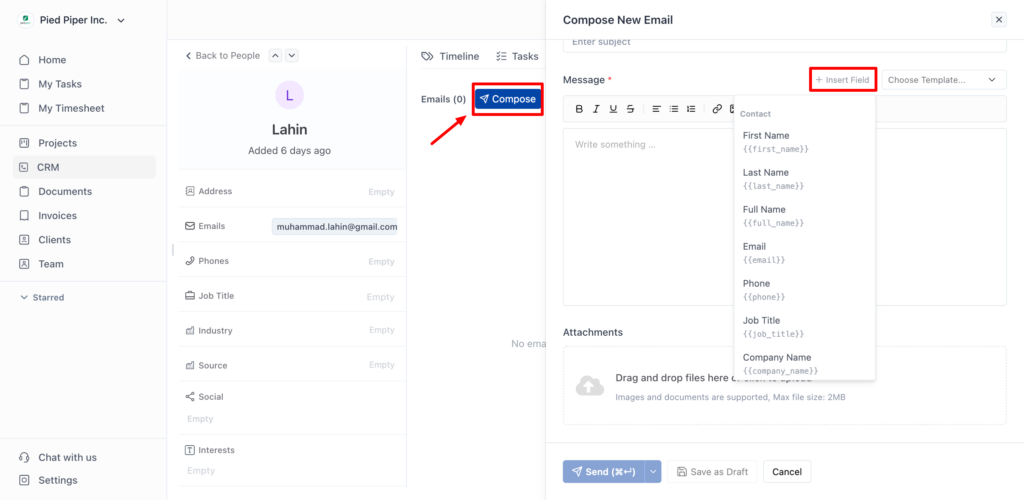Open Team in the sidebar
The image size is (1024, 500).
(84, 264)
